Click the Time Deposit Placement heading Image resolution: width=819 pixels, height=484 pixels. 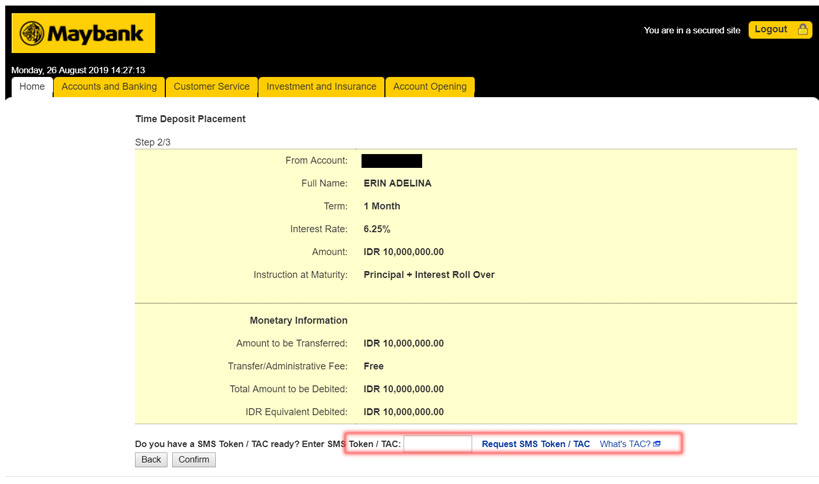click(x=190, y=119)
